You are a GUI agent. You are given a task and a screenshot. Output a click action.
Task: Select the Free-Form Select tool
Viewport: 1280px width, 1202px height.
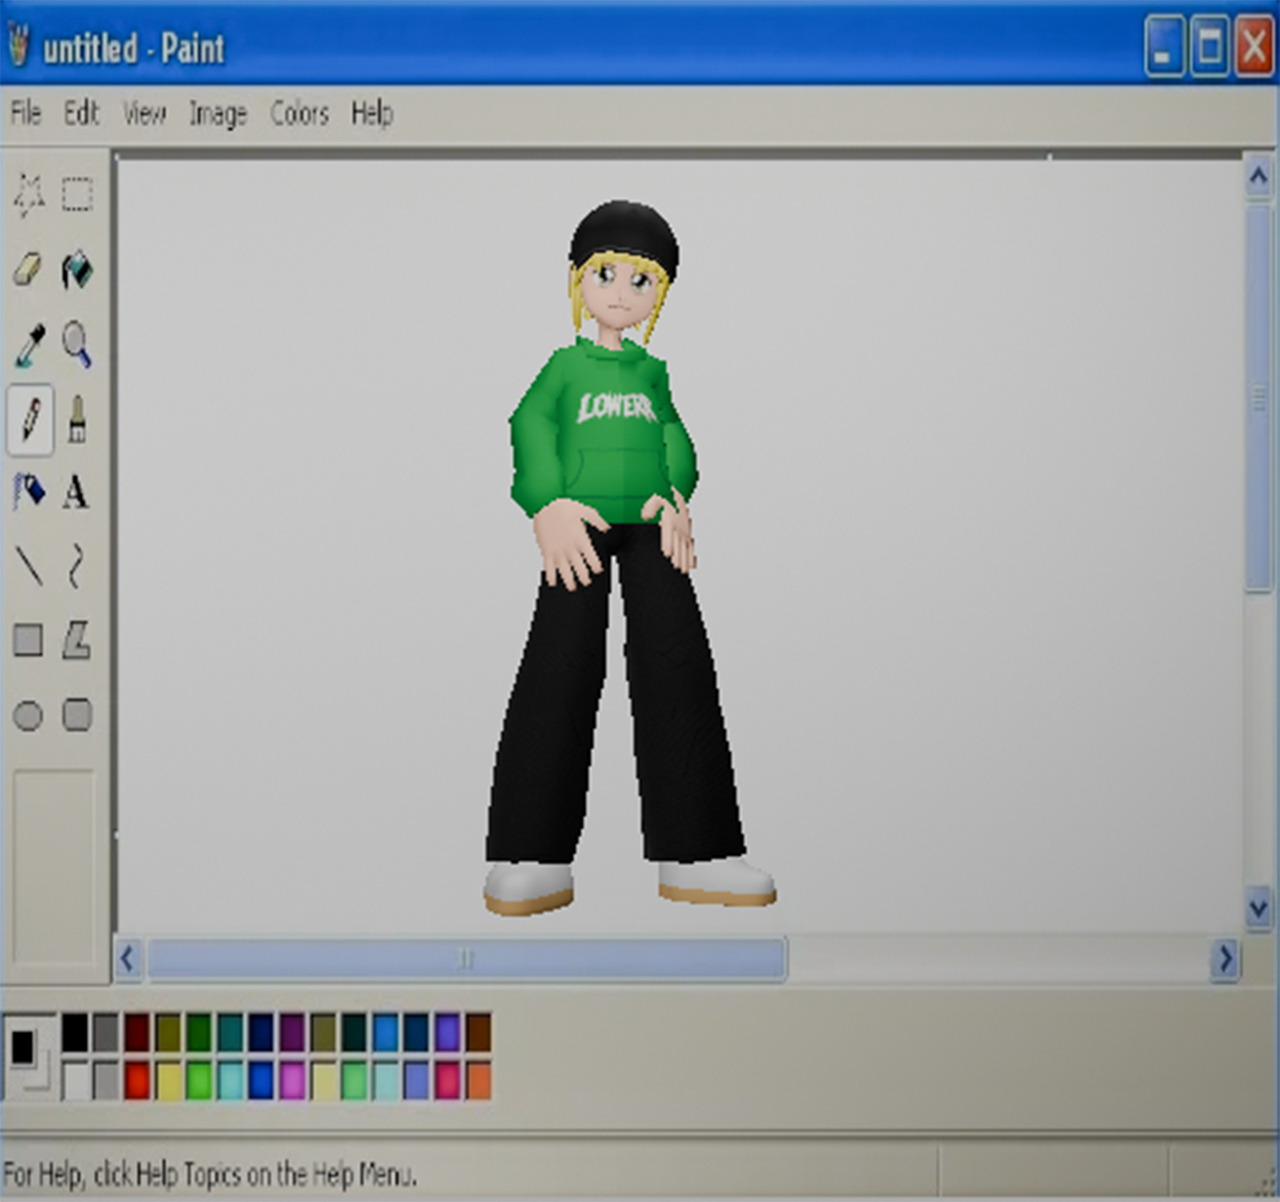[28, 195]
